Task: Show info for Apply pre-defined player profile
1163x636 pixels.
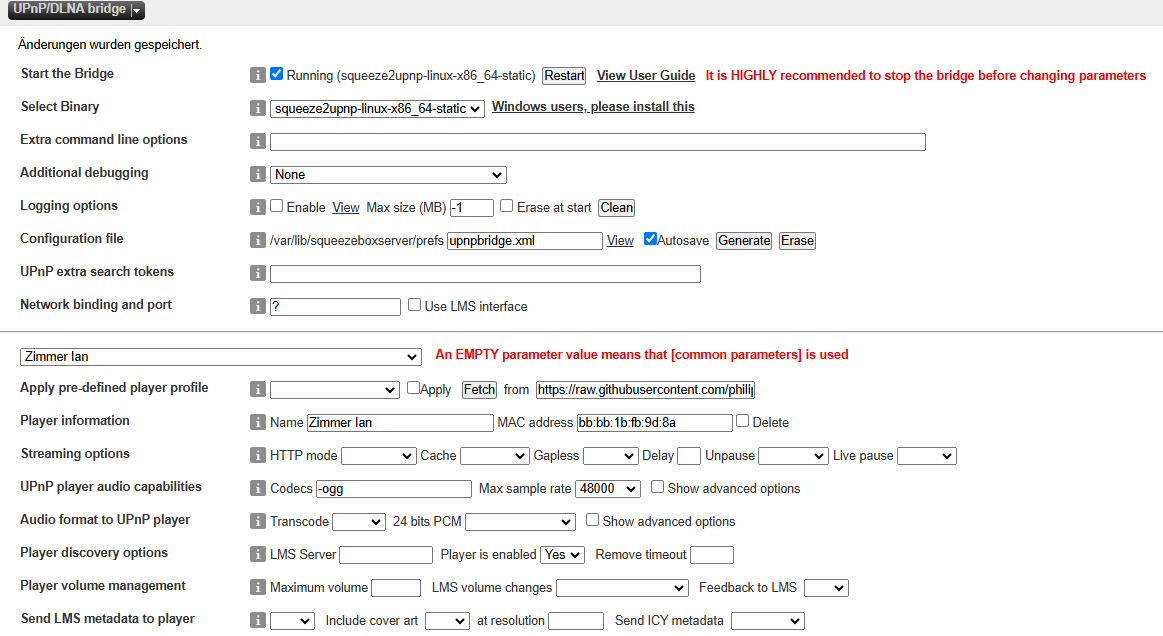Action: 257,389
